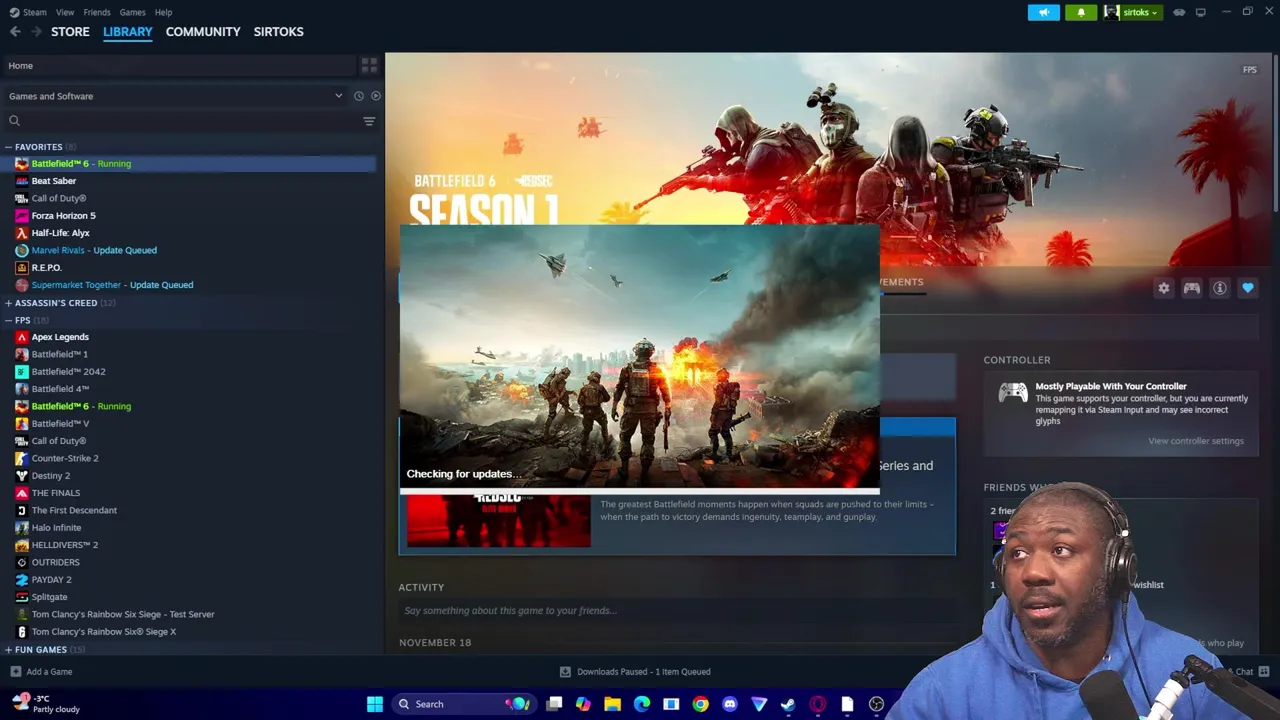
Task: Open the Battlefield 6 news thumbnail
Action: [x=499, y=521]
